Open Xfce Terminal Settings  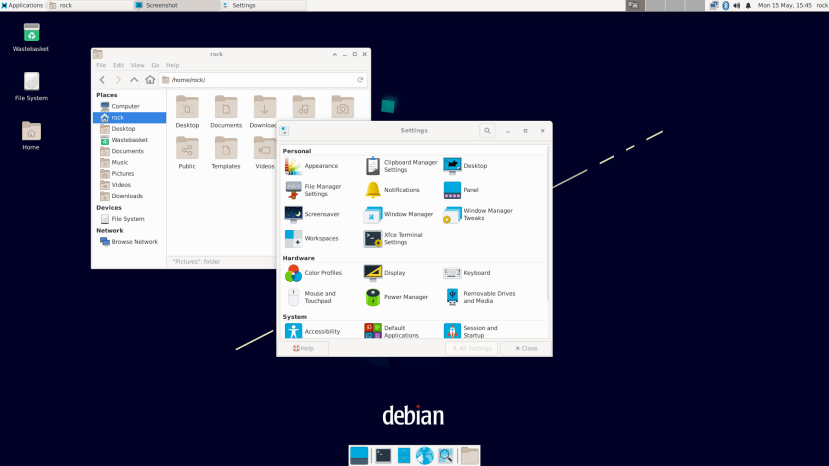(x=394, y=239)
